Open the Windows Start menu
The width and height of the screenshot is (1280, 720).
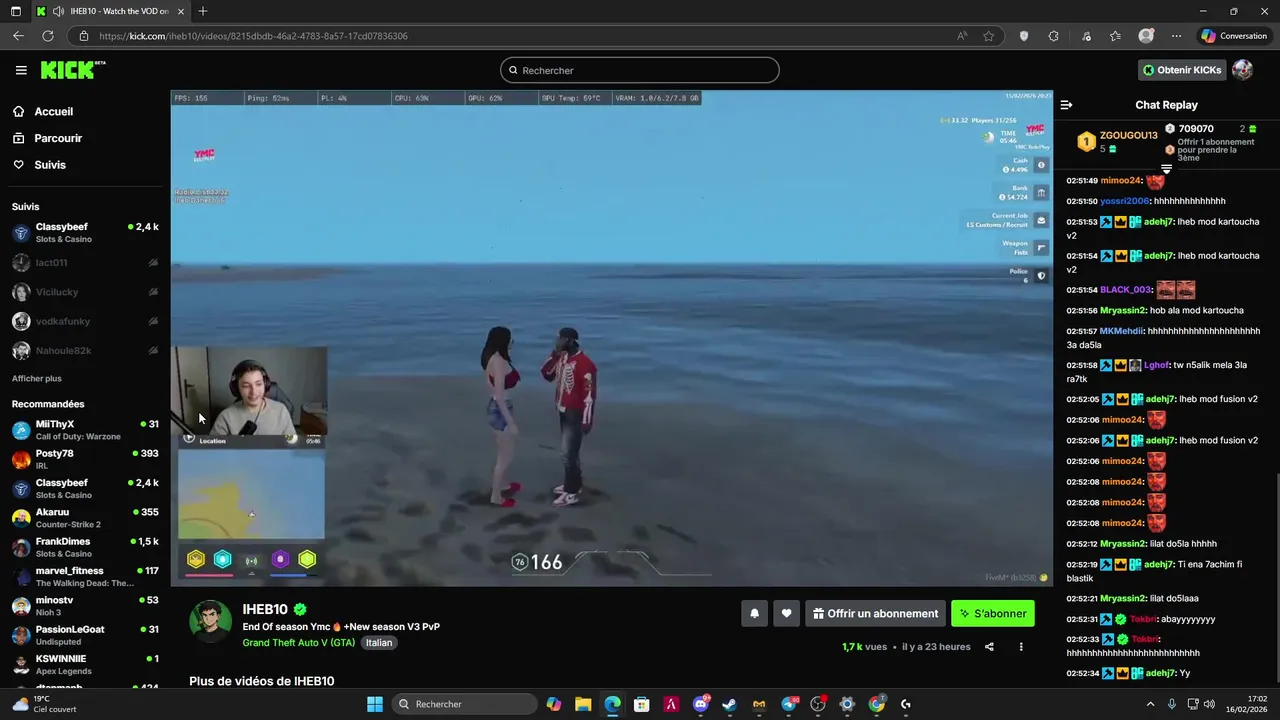(x=375, y=704)
